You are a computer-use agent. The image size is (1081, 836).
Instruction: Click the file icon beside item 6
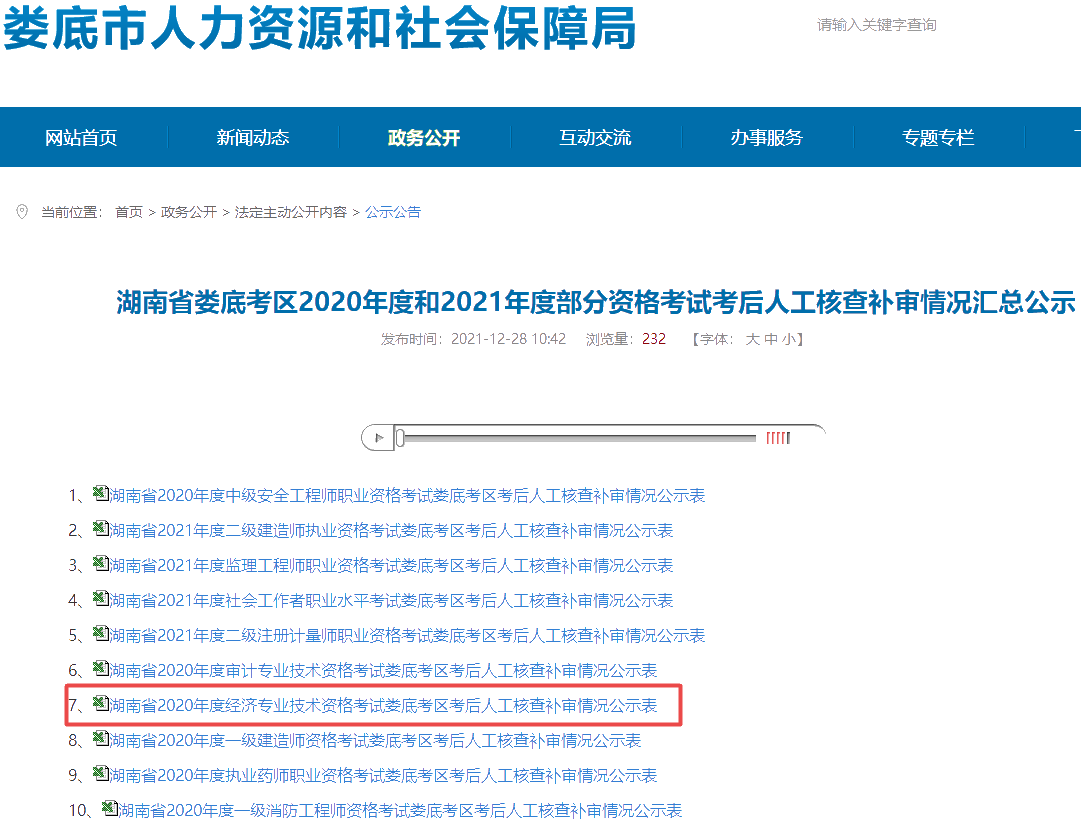(x=100, y=669)
